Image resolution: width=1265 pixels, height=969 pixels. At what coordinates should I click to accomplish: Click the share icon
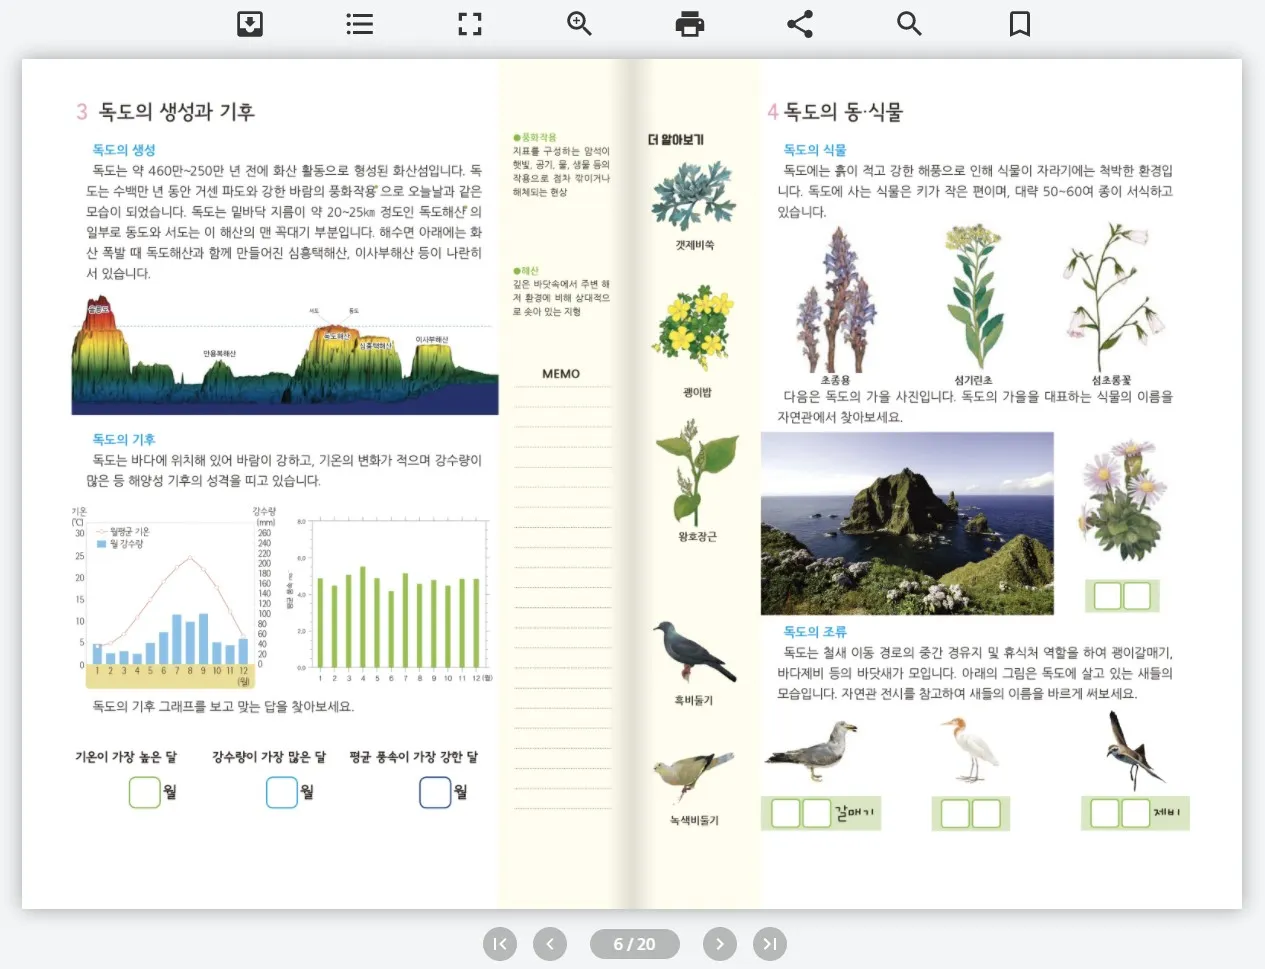[x=800, y=24]
